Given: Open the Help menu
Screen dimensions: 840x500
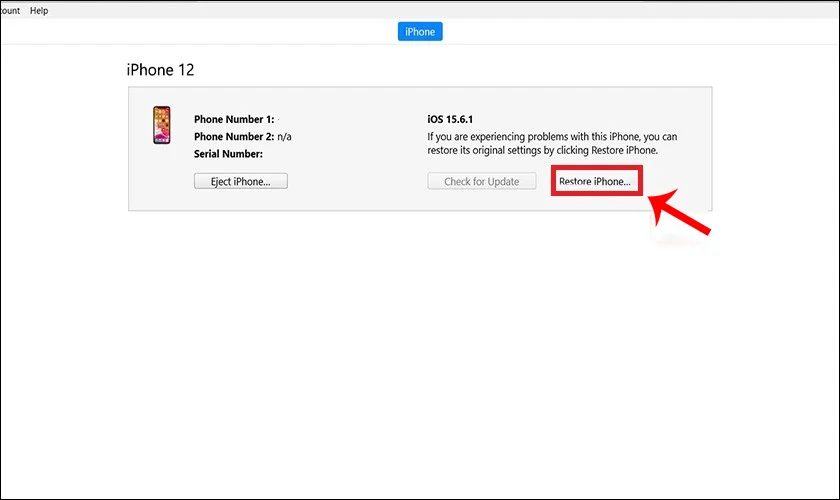Looking at the screenshot, I should pos(39,11).
